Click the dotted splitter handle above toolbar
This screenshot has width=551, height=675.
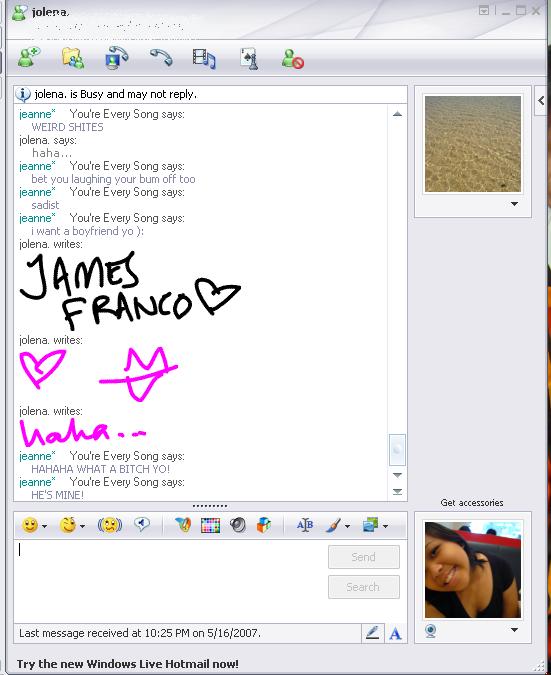pyautogui.click(x=210, y=506)
